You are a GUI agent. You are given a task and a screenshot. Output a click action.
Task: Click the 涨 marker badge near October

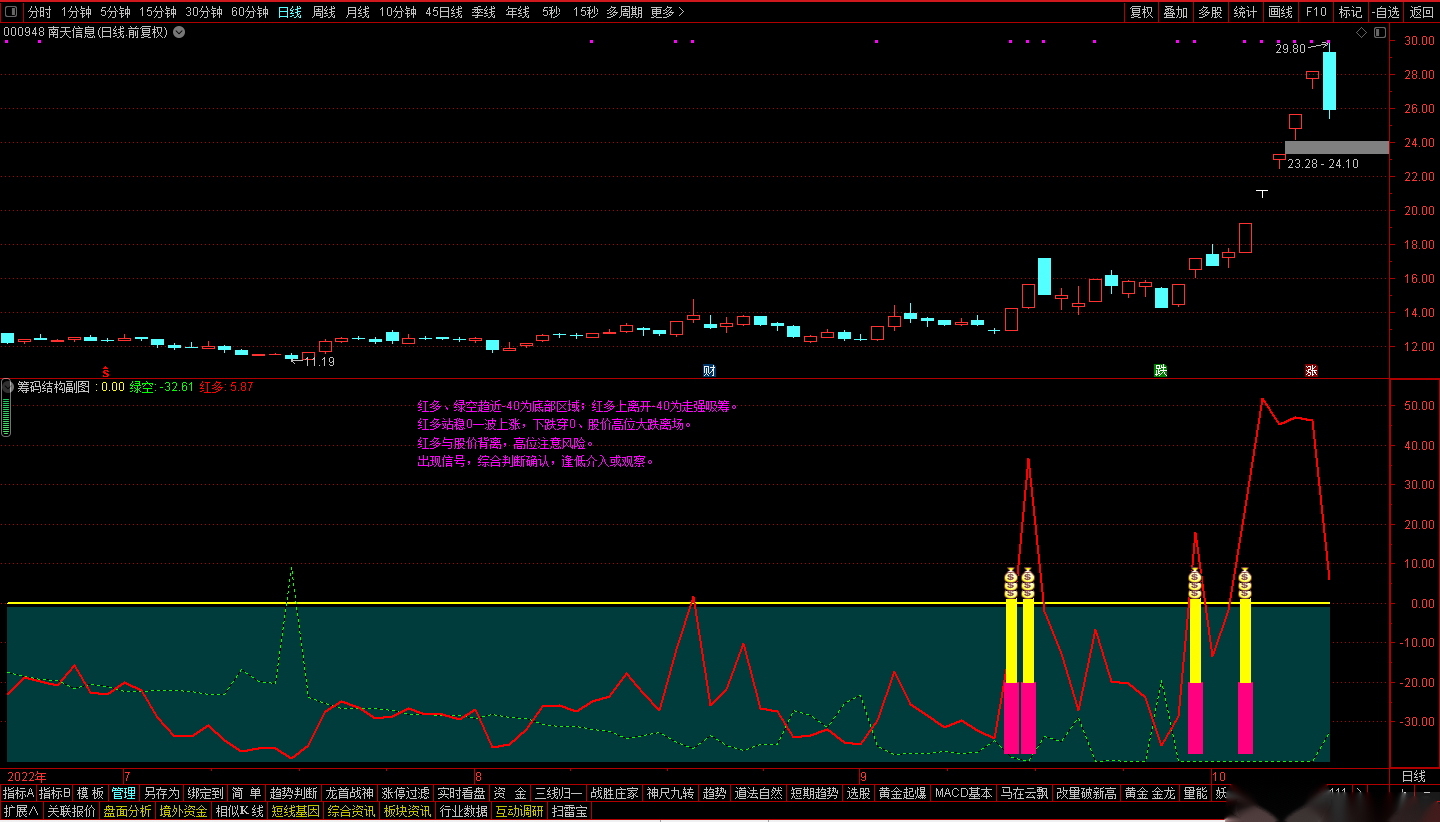point(1310,371)
